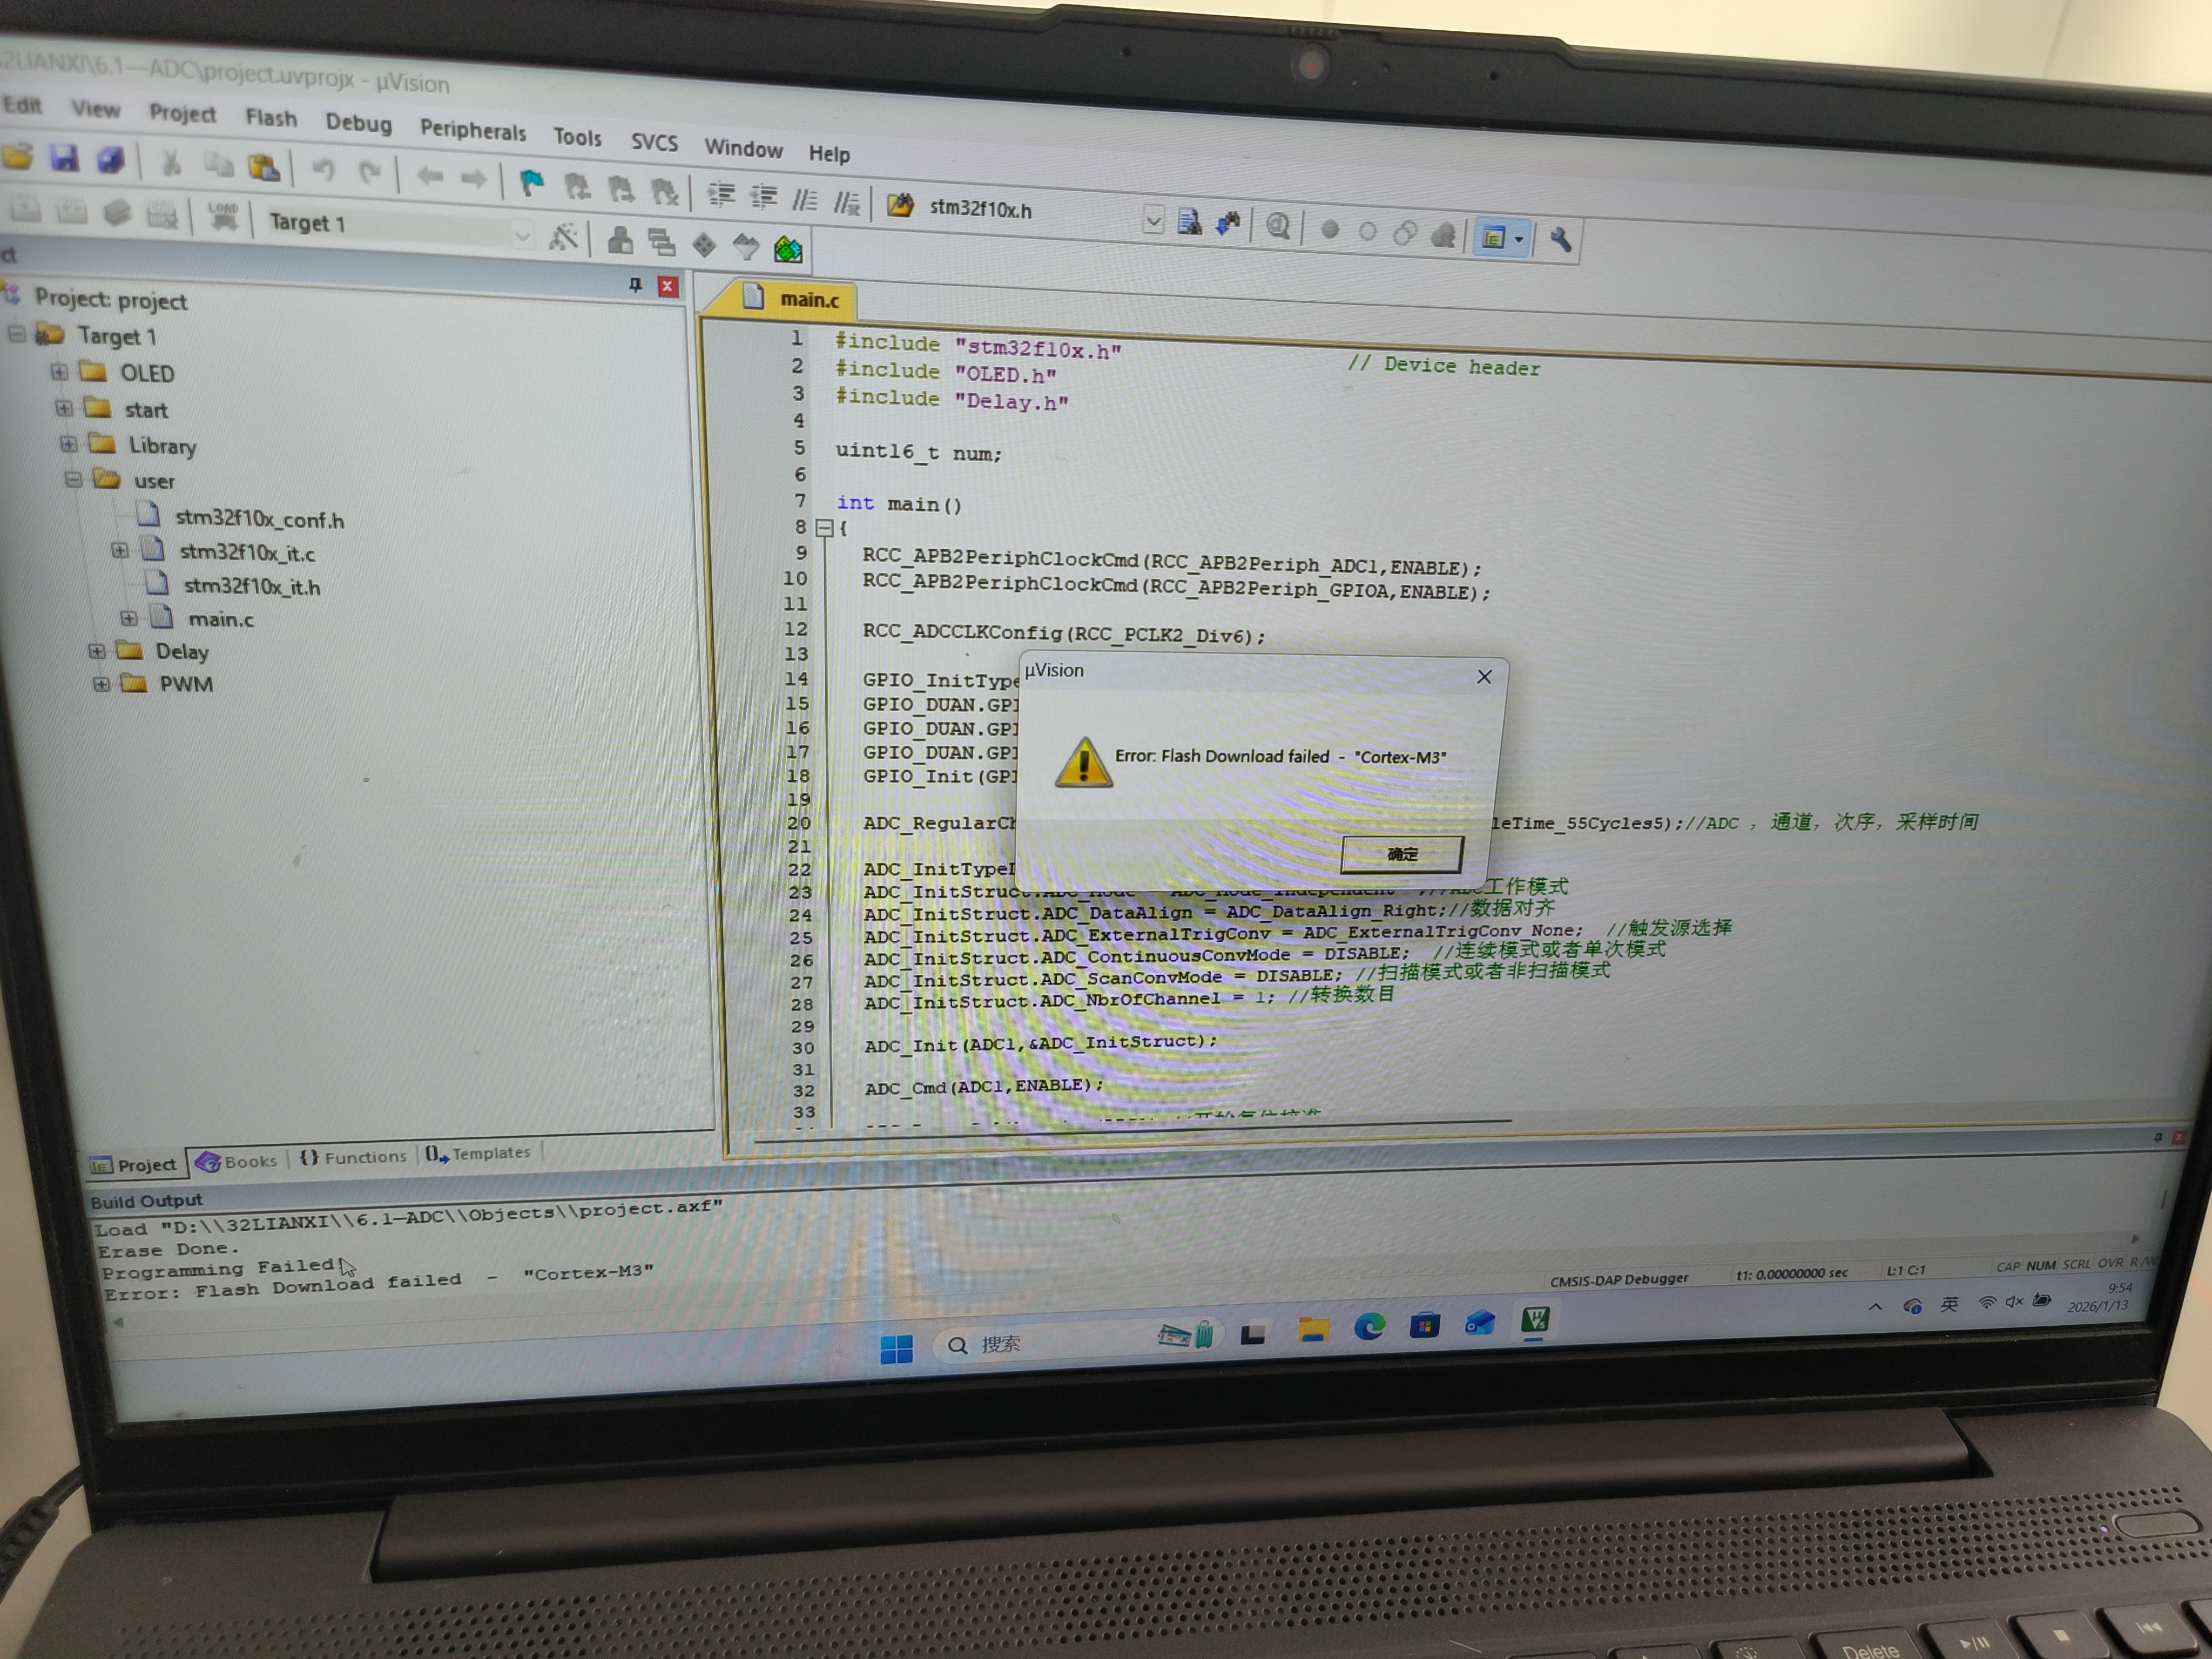Click Start/Stop Debug Session magnifier icon
2212x1659 pixels.
(1277, 227)
